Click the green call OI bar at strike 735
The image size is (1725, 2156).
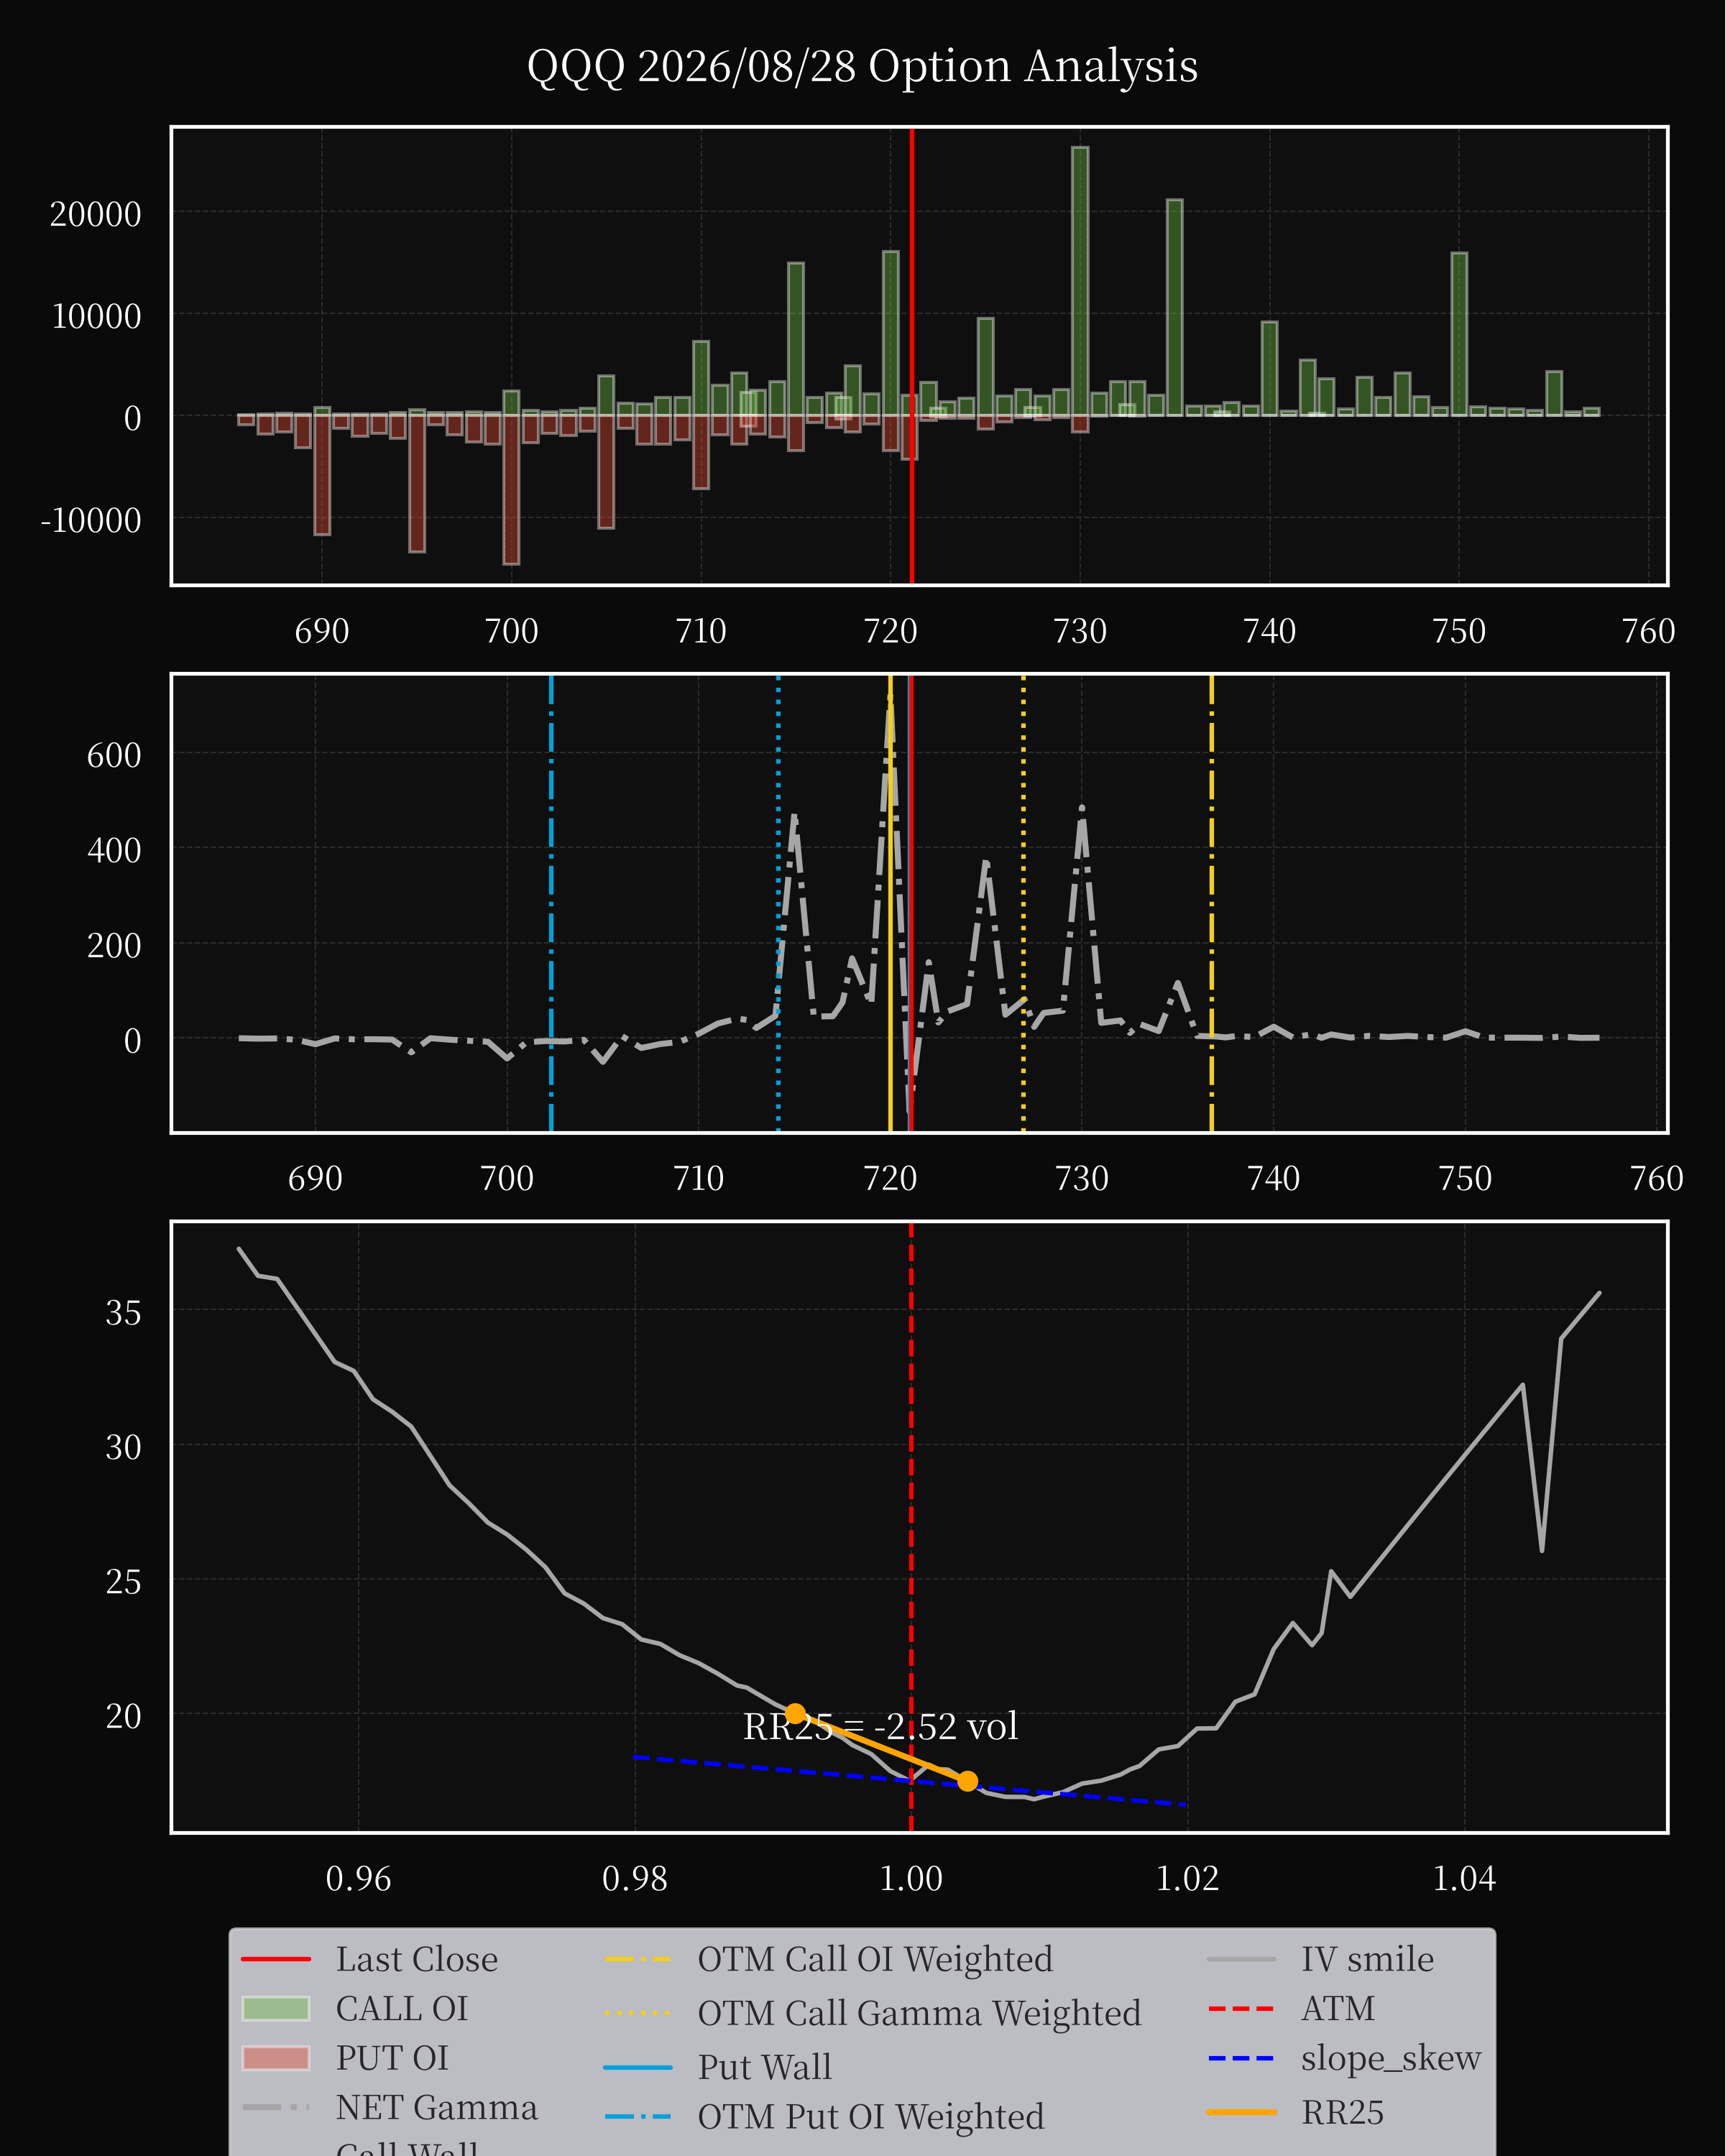click(1175, 308)
